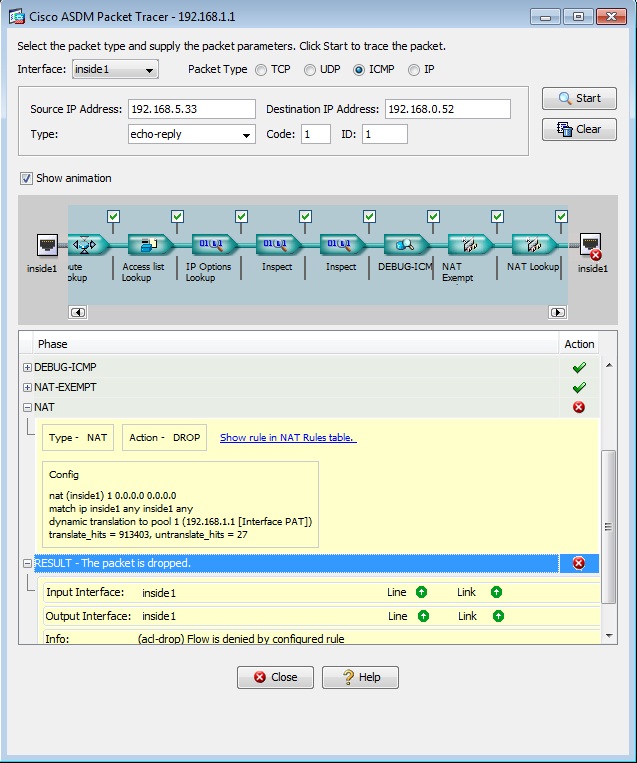Click 'nat (inside1) 1 0.0.0.0 0.0.0.0' config line
Viewport: 637px width, 763px height.
(112, 495)
